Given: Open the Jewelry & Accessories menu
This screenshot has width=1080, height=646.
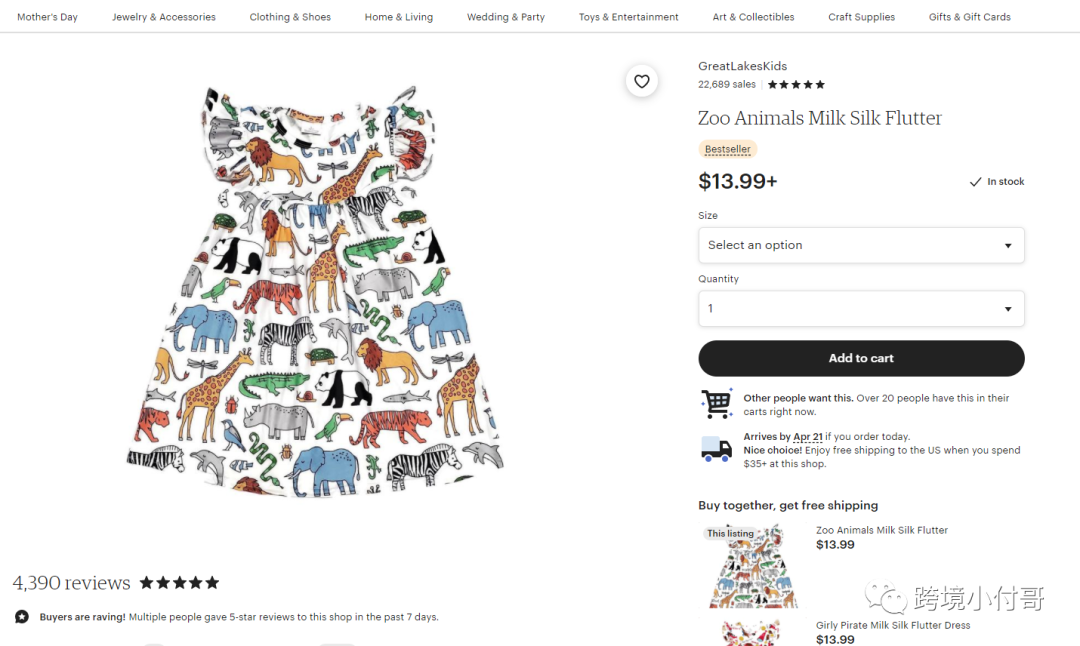Looking at the screenshot, I should click(x=164, y=17).
